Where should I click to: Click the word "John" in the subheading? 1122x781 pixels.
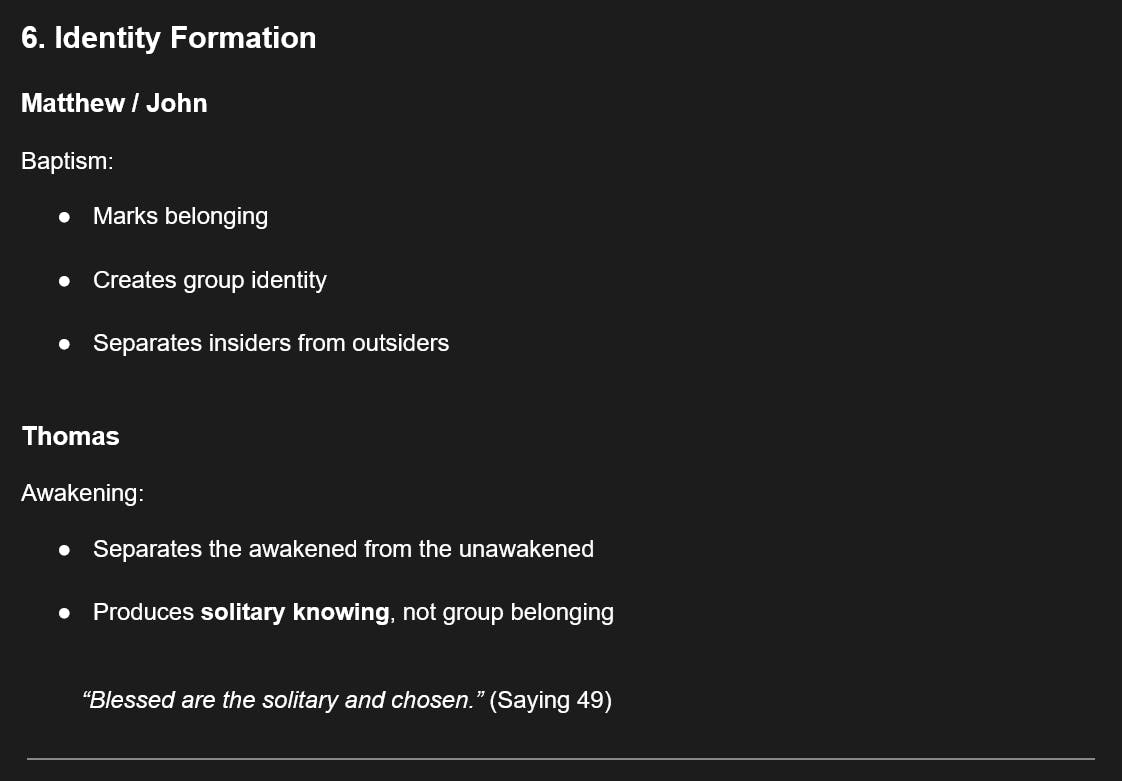(x=177, y=103)
